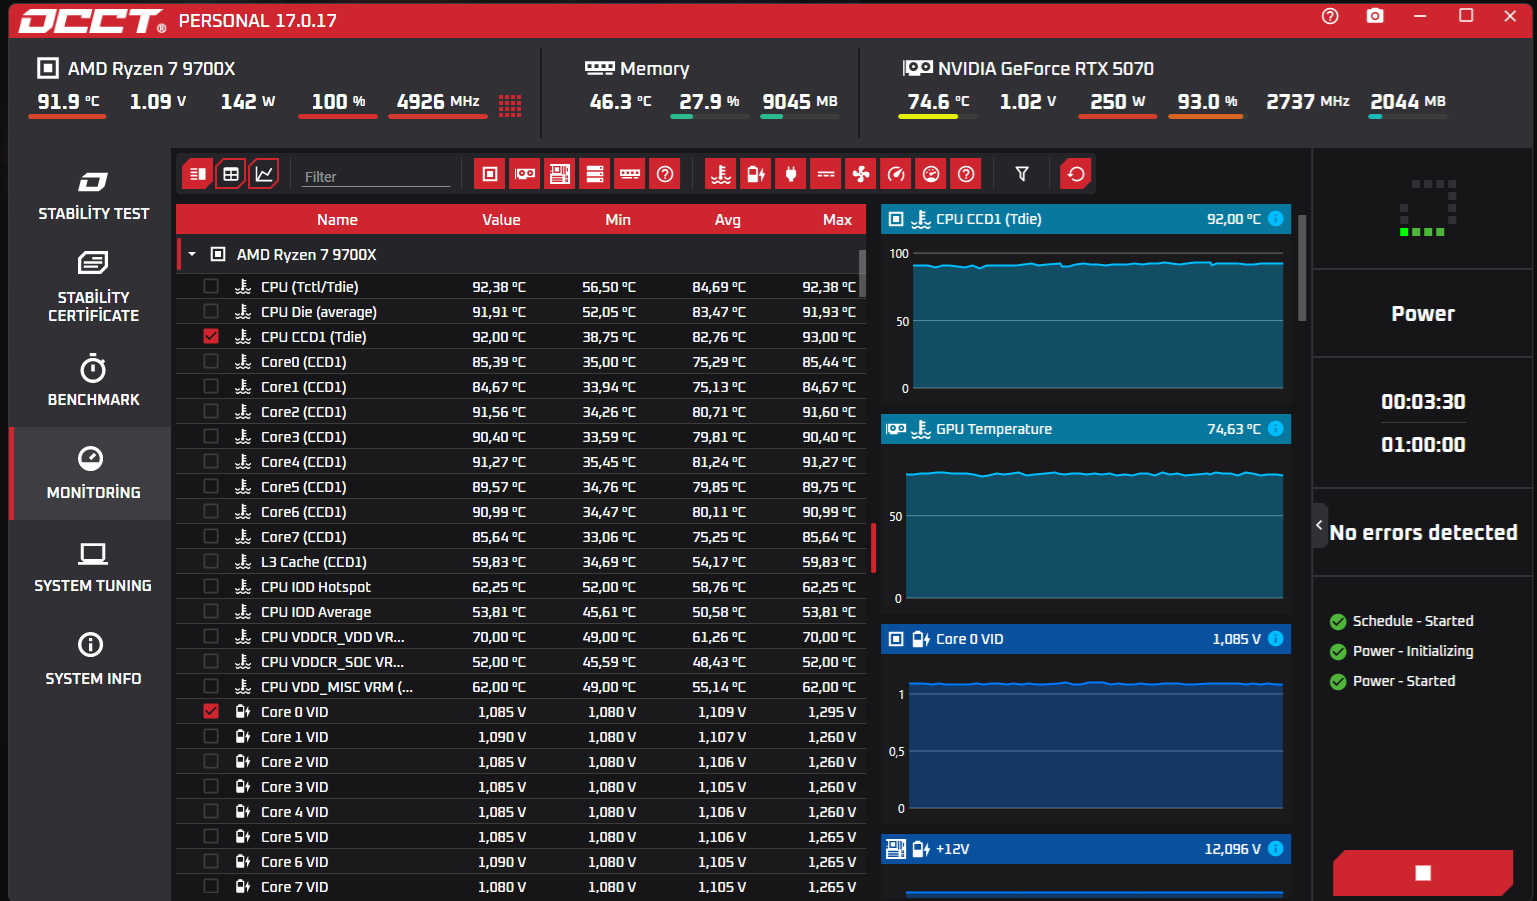Toggle the gauge usage sensor filter
1537x901 pixels.
(x=896, y=174)
